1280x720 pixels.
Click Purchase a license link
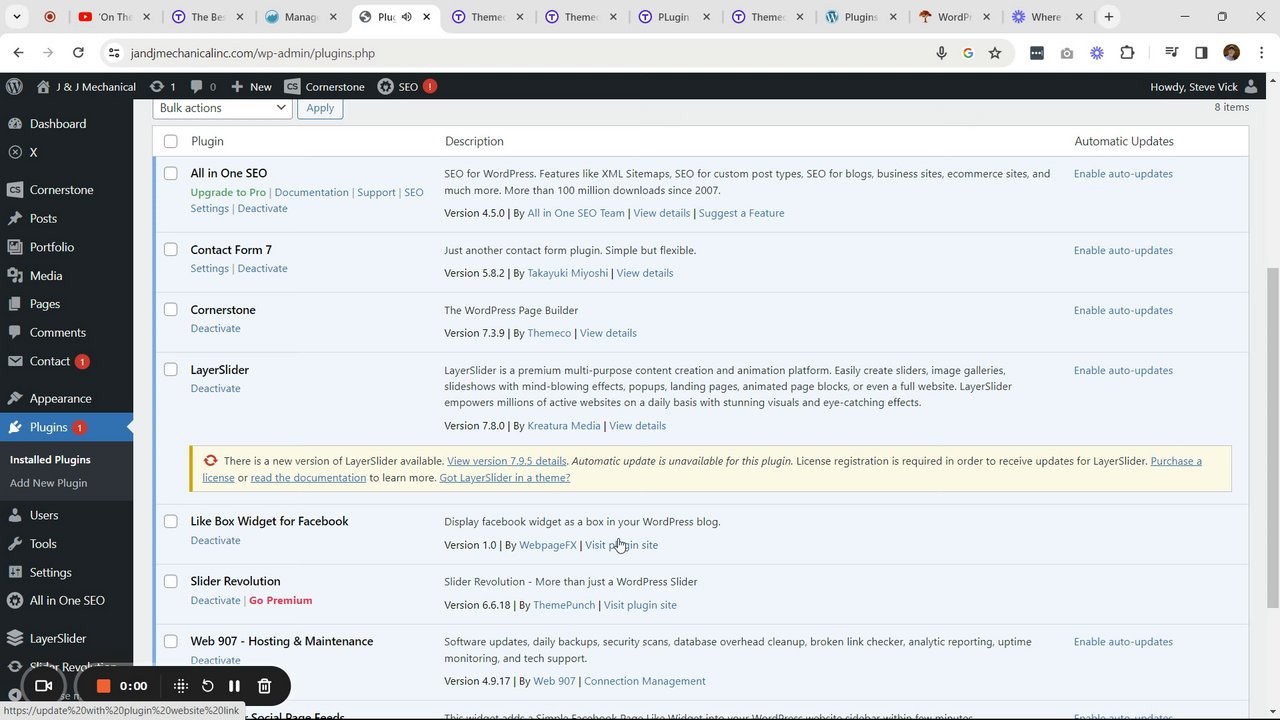702,469
